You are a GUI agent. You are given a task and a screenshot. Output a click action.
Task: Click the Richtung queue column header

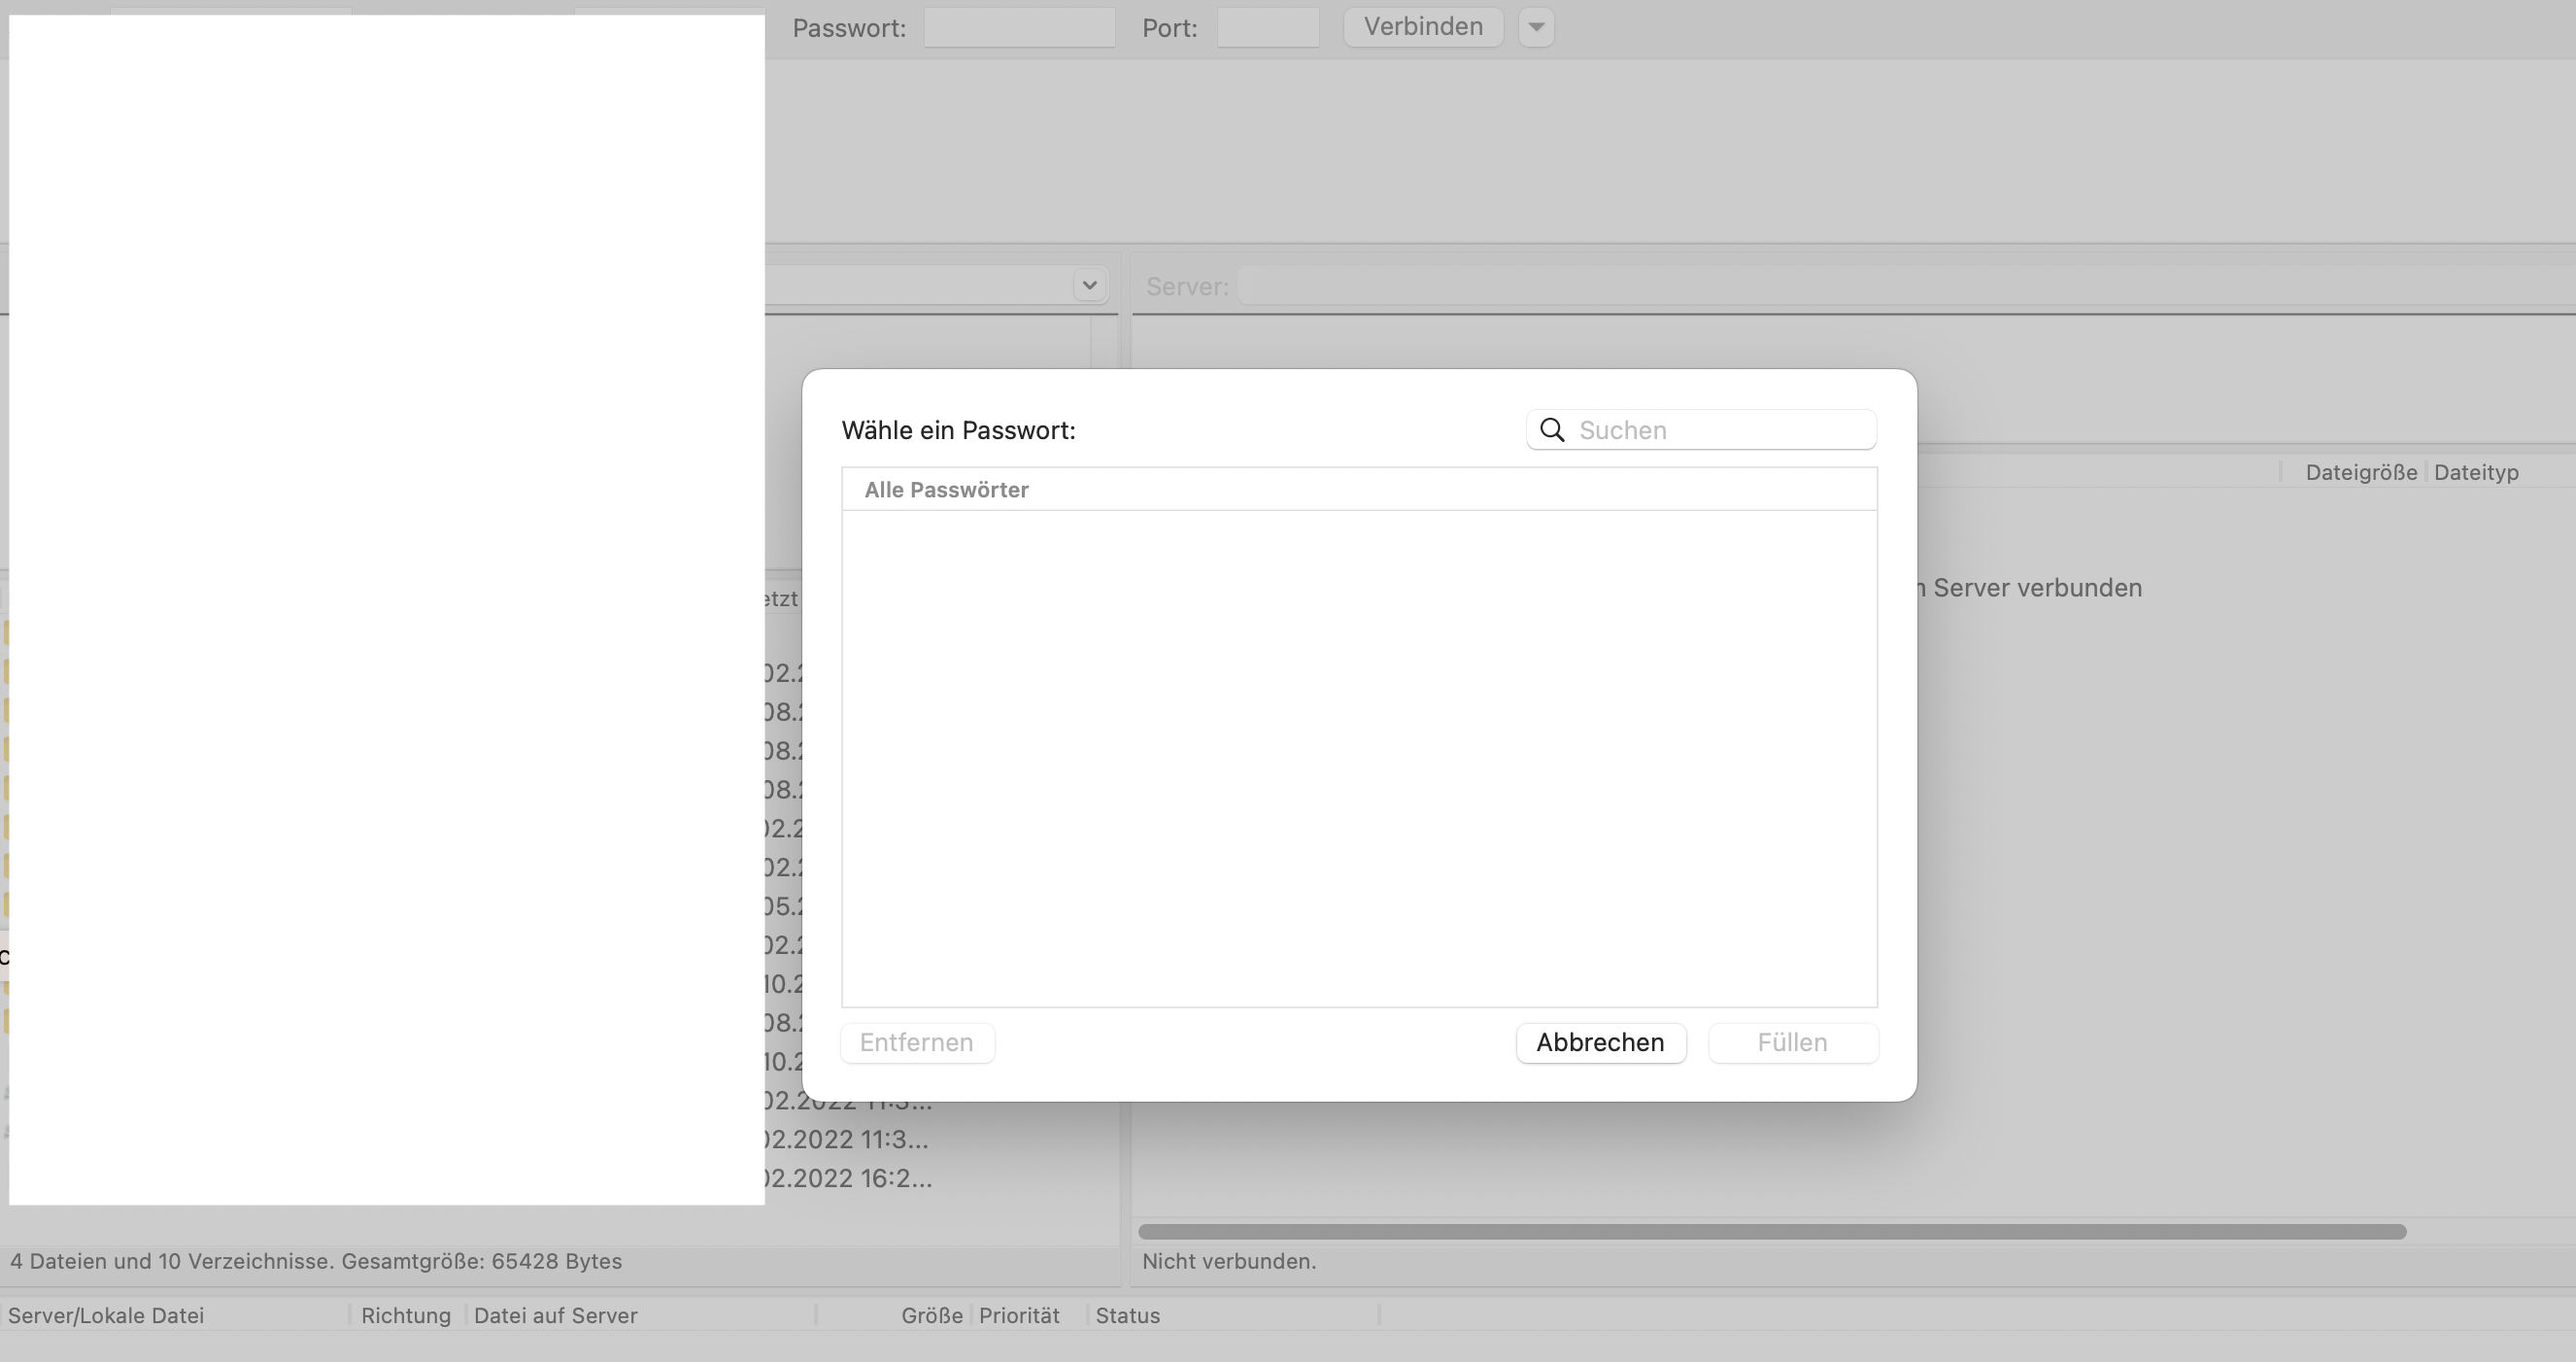pos(406,1315)
